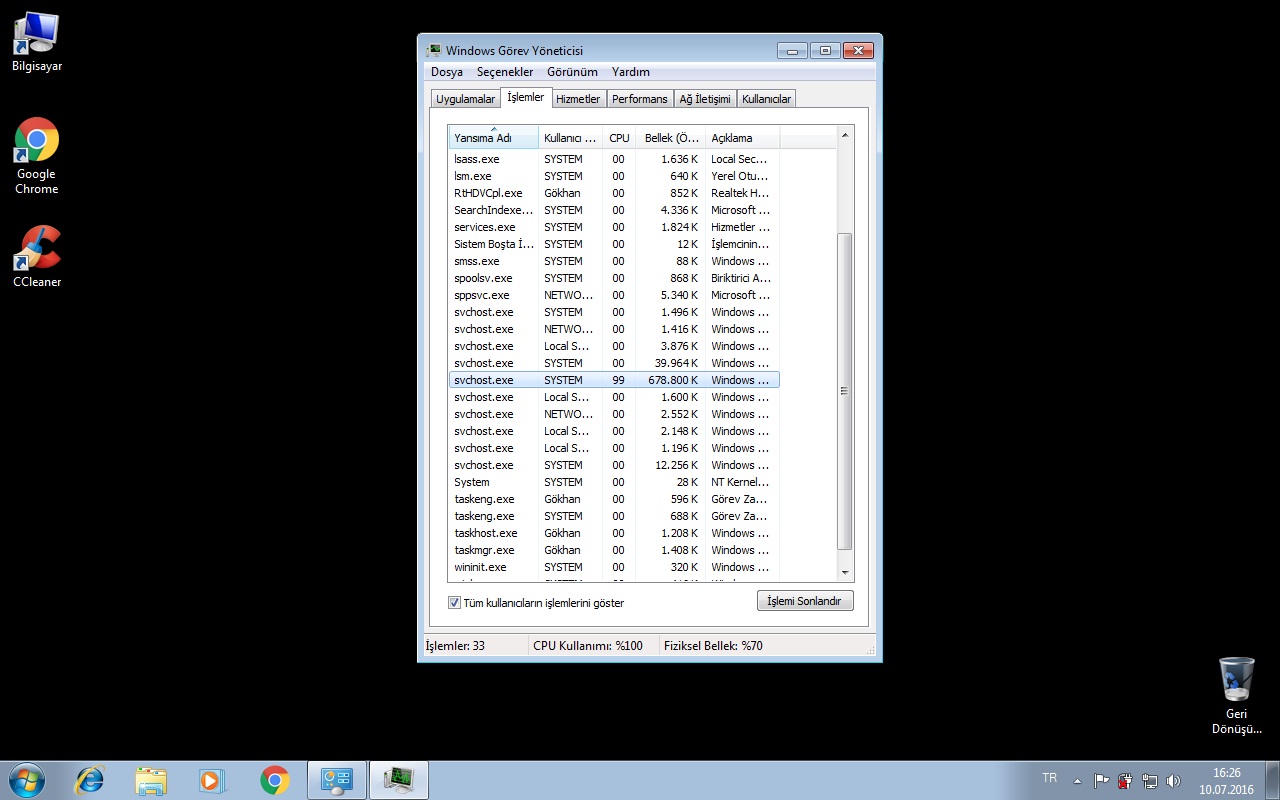
Task: Click the process list scrollbar thumb
Action: [x=845, y=391]
